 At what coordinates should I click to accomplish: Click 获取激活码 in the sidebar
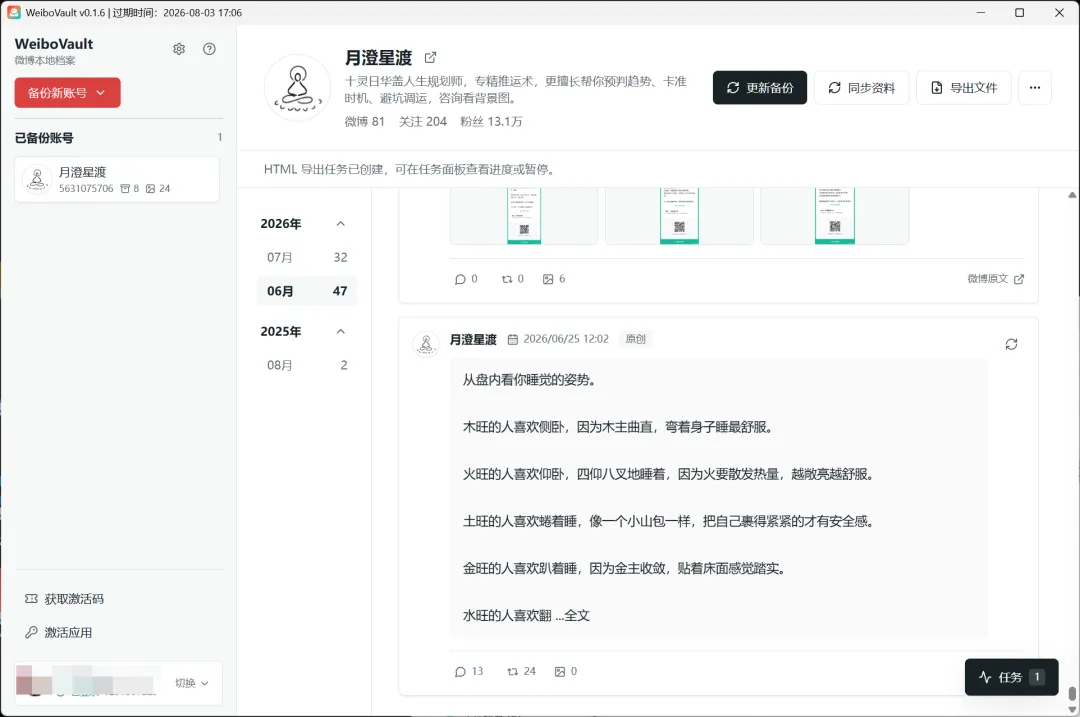(x=64, y=599)
